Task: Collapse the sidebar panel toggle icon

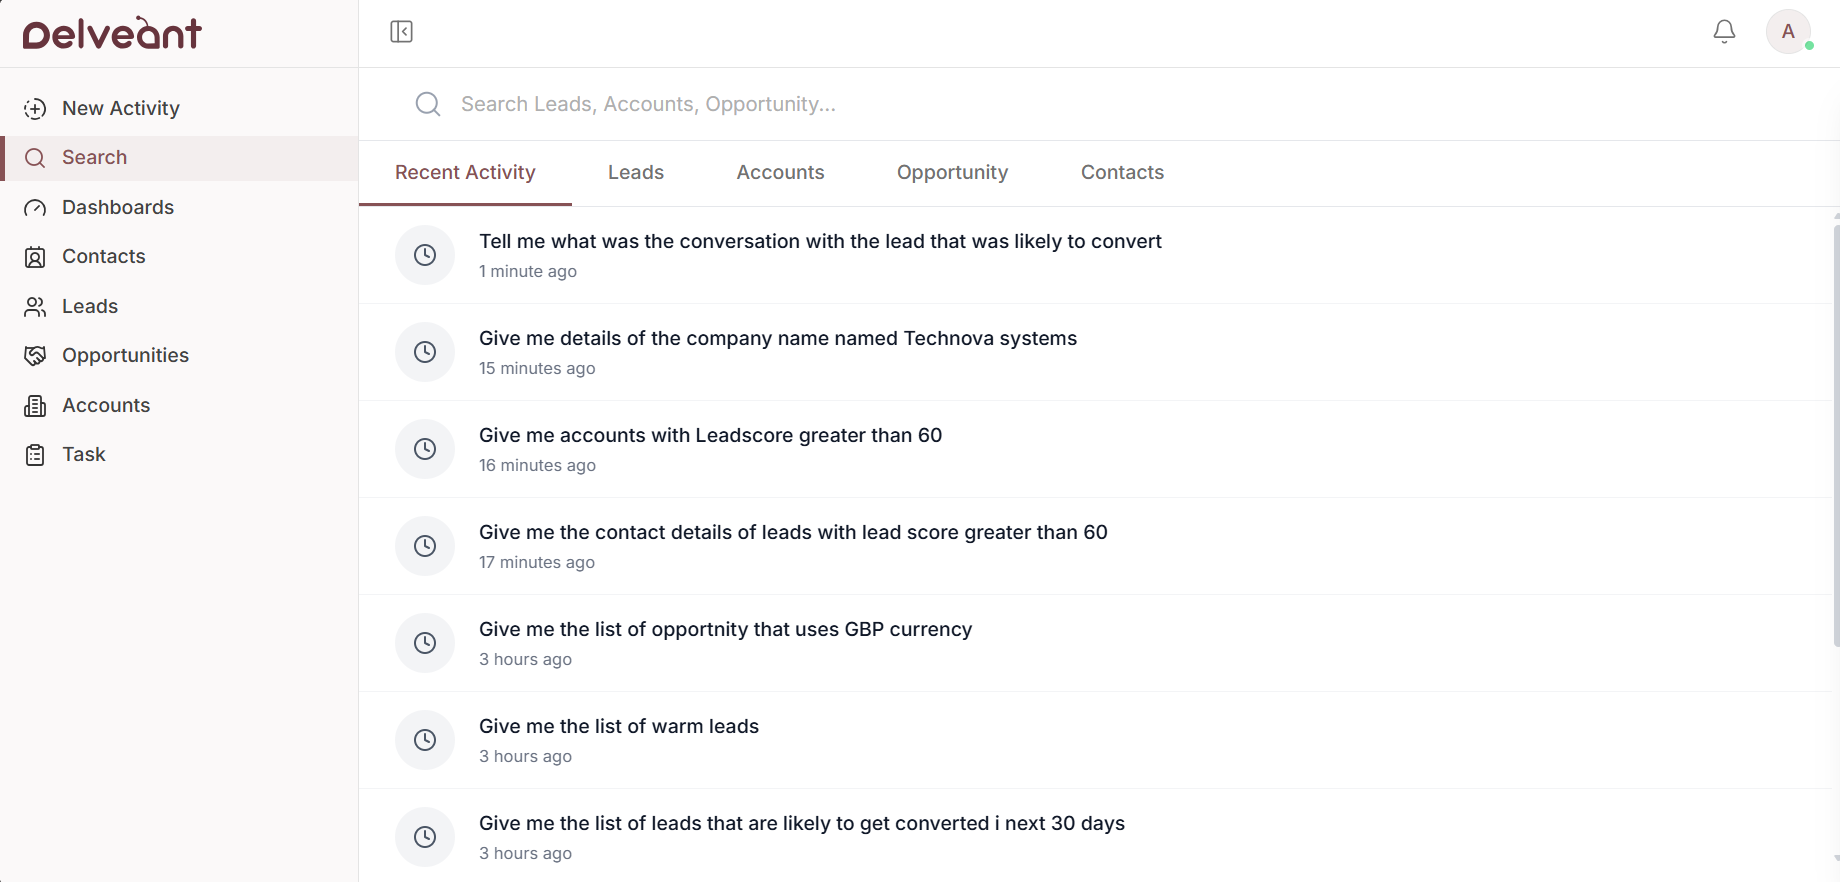Action: tap(401, 32)
